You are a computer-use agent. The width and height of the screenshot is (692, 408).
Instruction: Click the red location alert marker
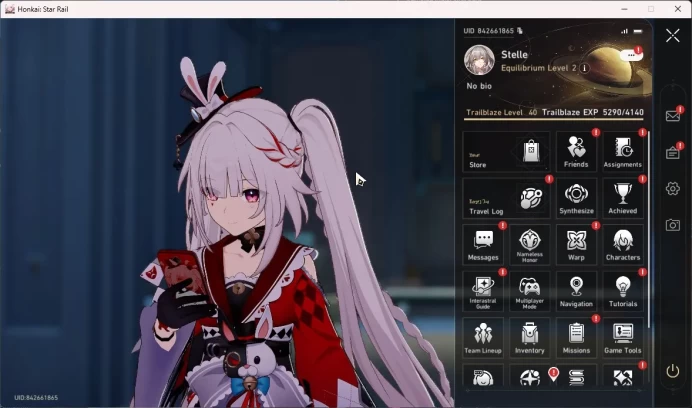553,374
